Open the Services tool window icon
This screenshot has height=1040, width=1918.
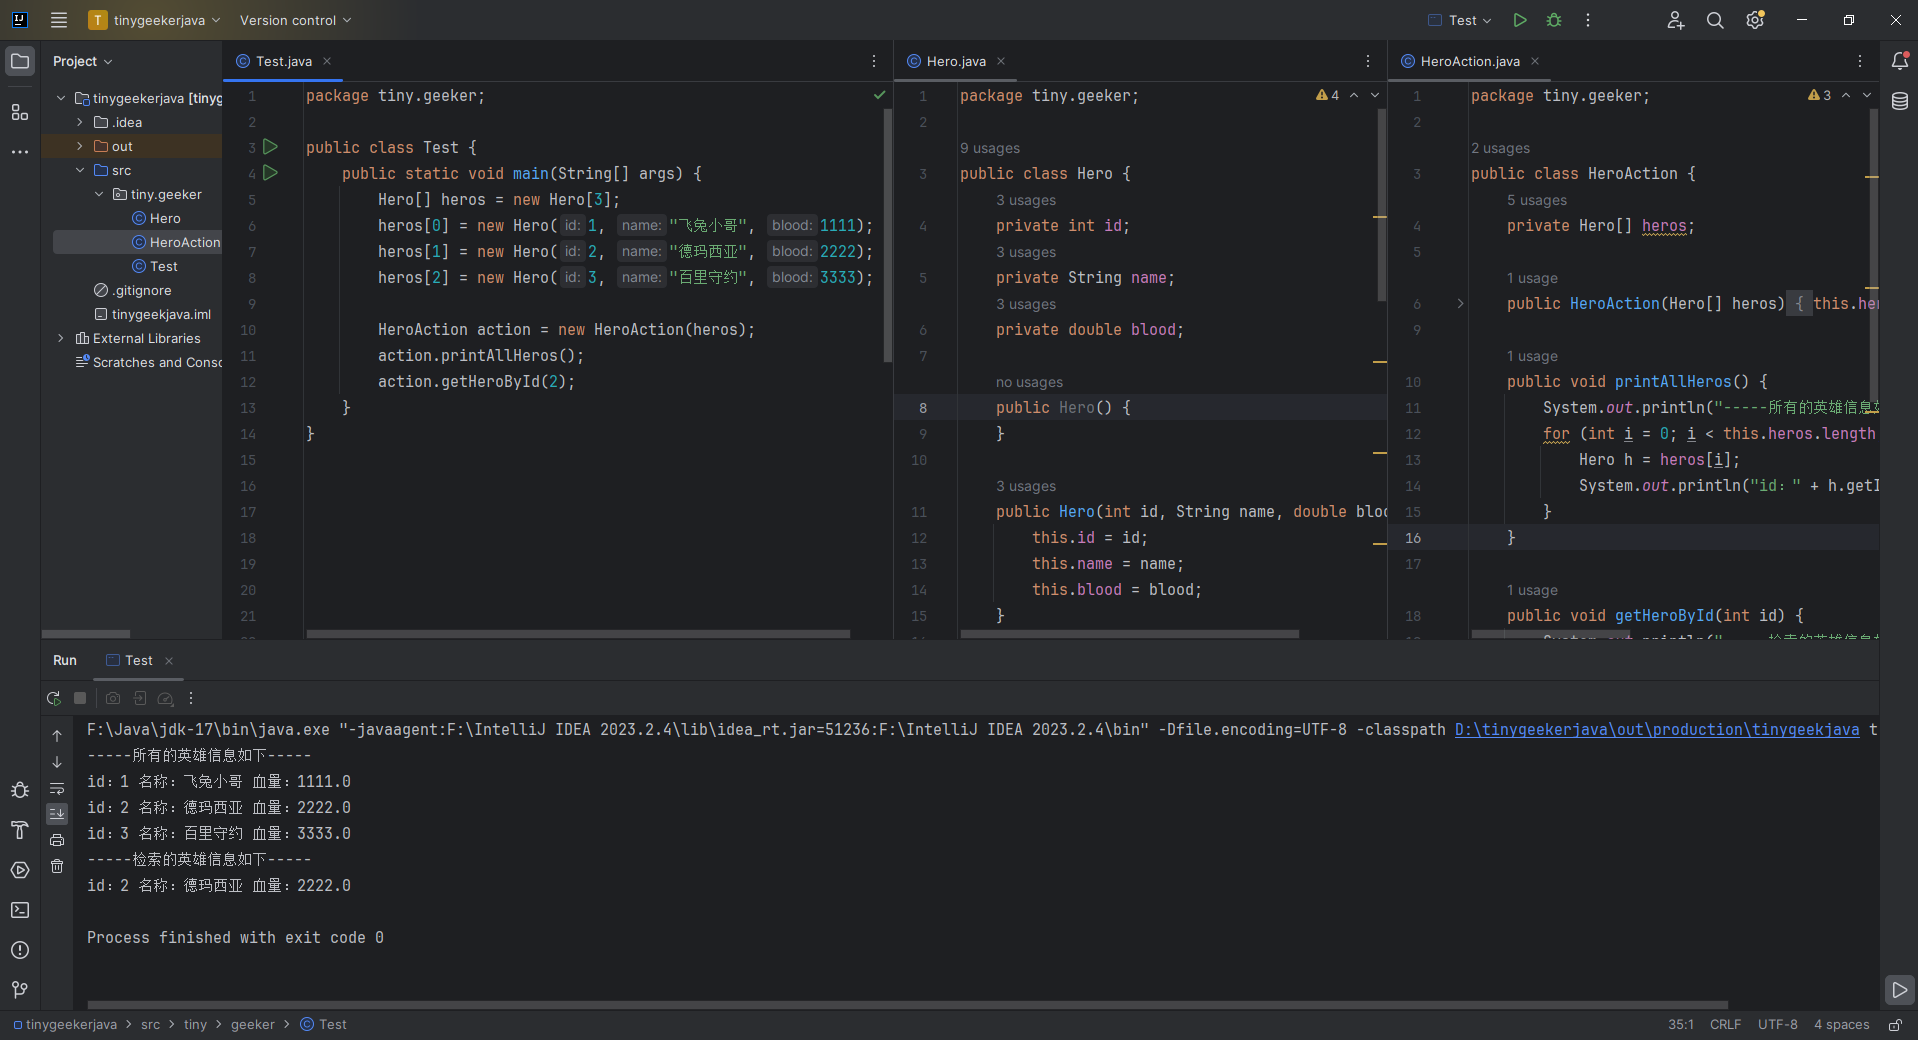20,870
